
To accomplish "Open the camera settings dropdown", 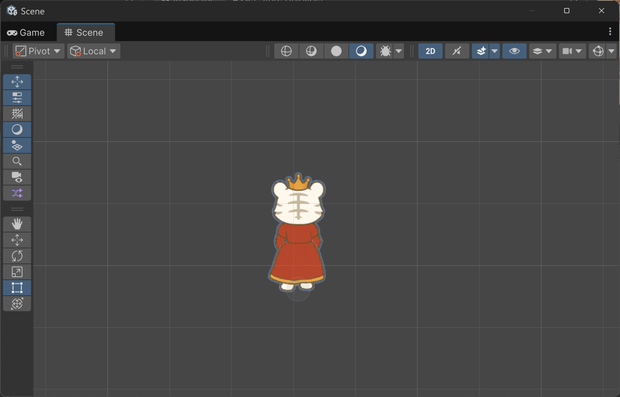I will [572, 51].
